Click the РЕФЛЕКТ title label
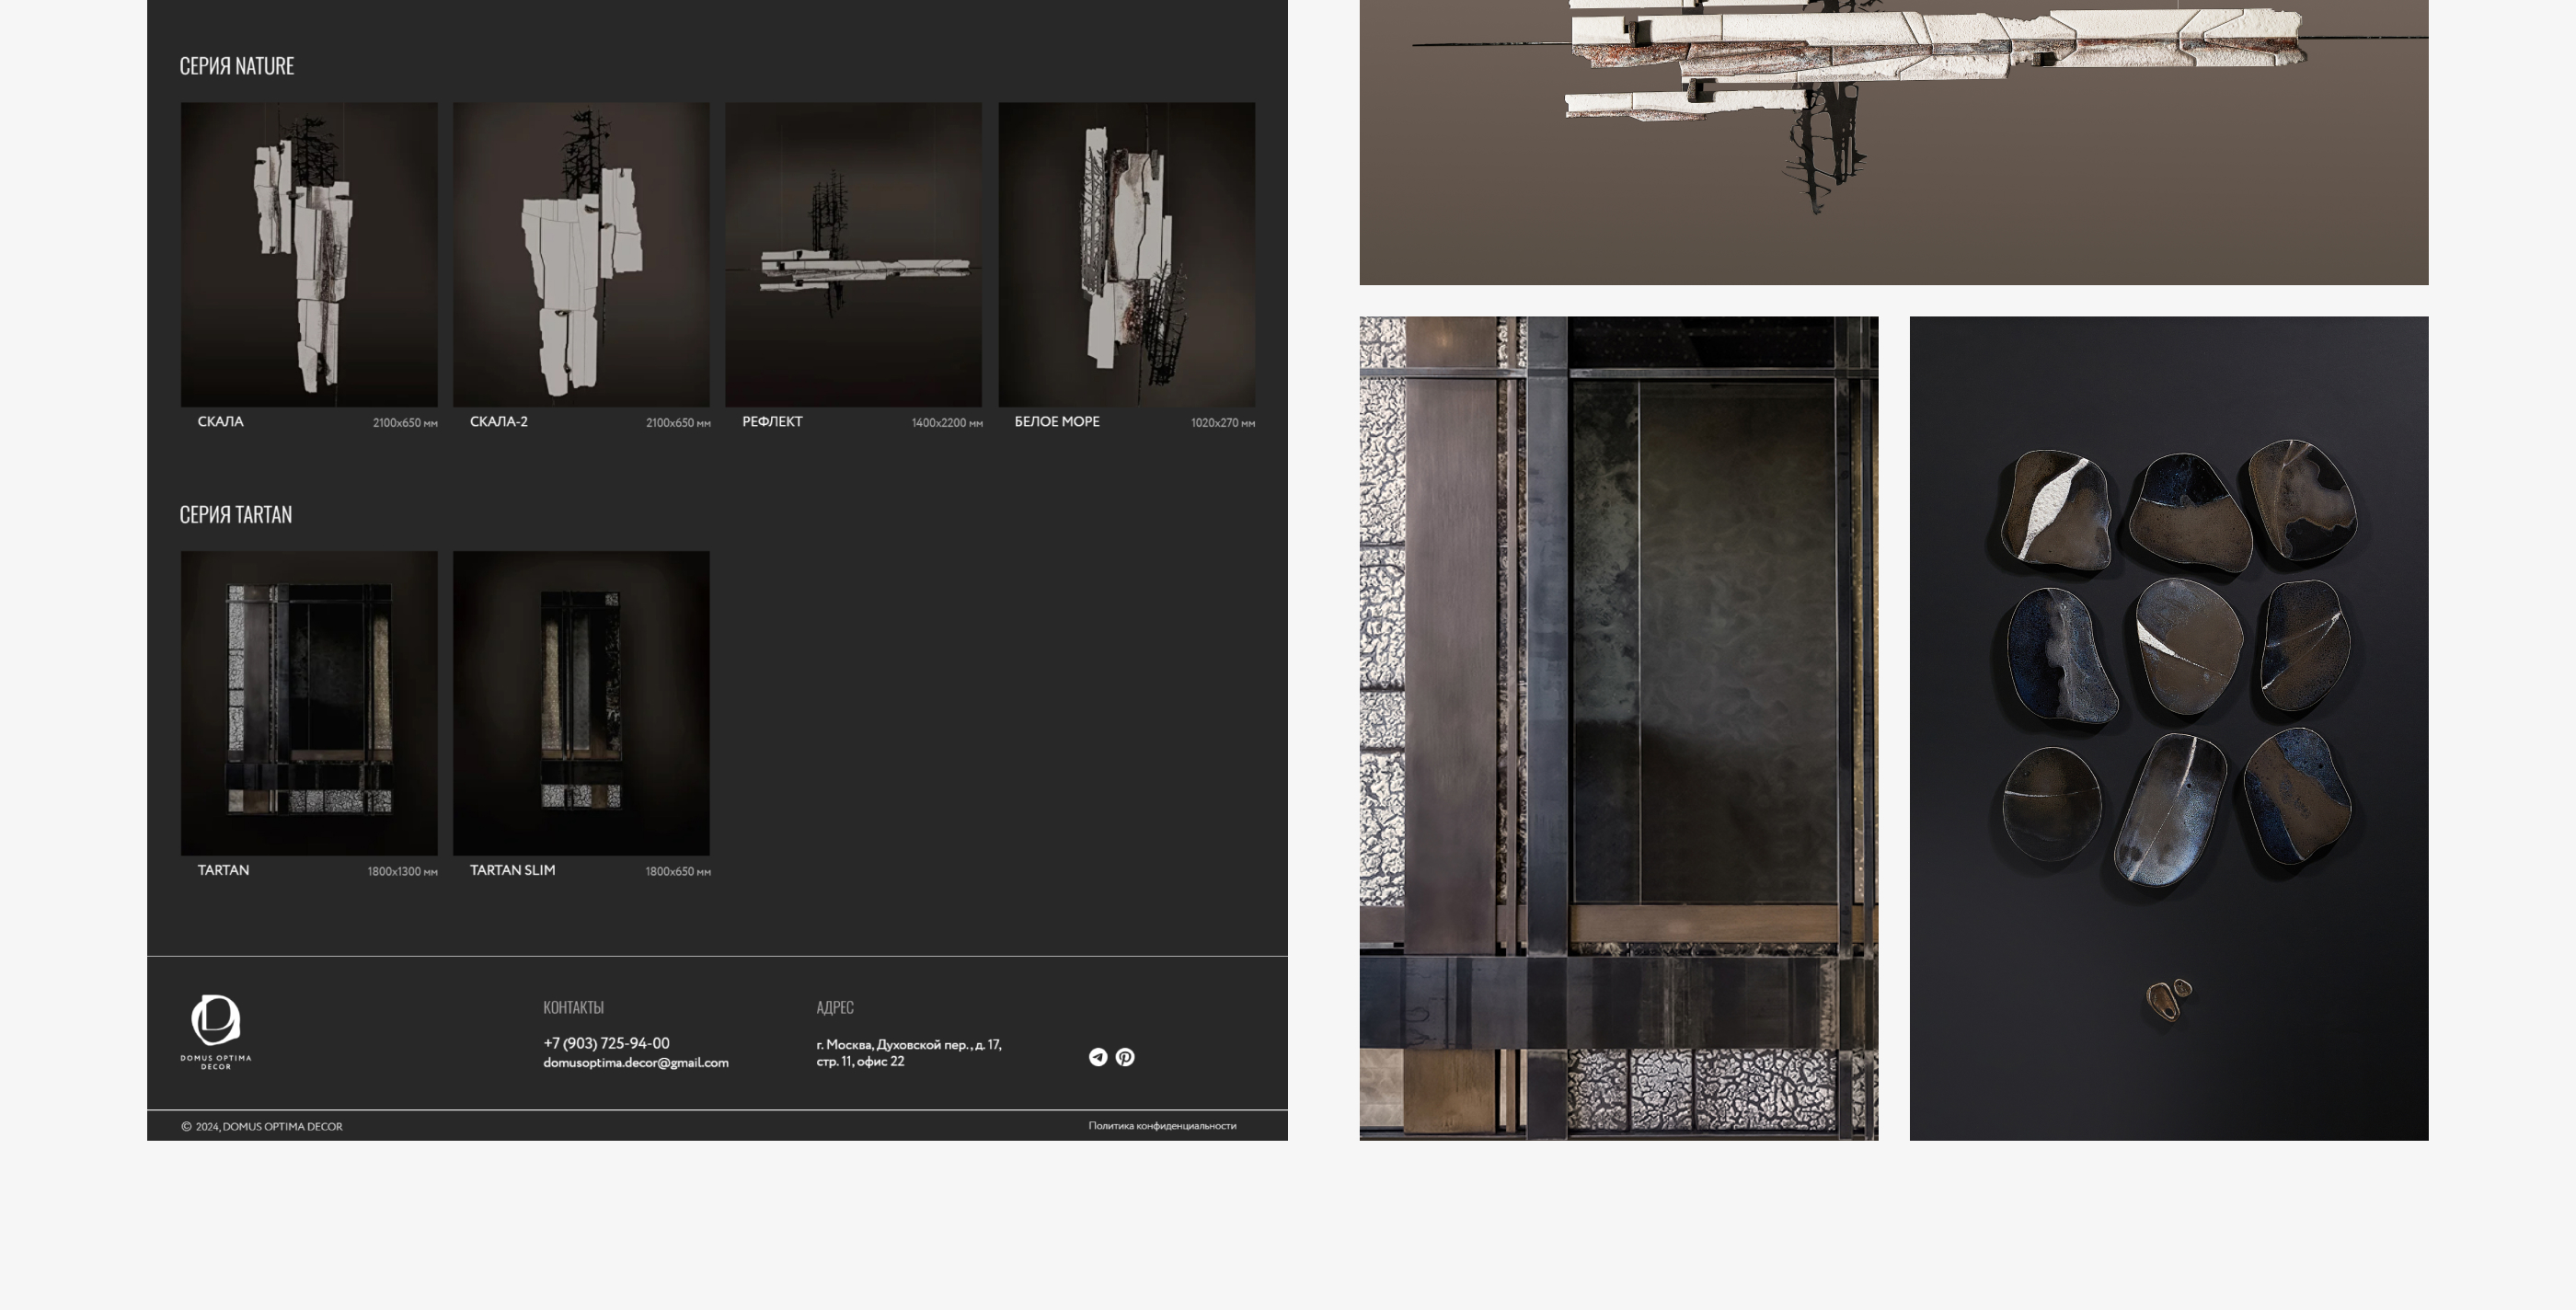 (772, 421)
